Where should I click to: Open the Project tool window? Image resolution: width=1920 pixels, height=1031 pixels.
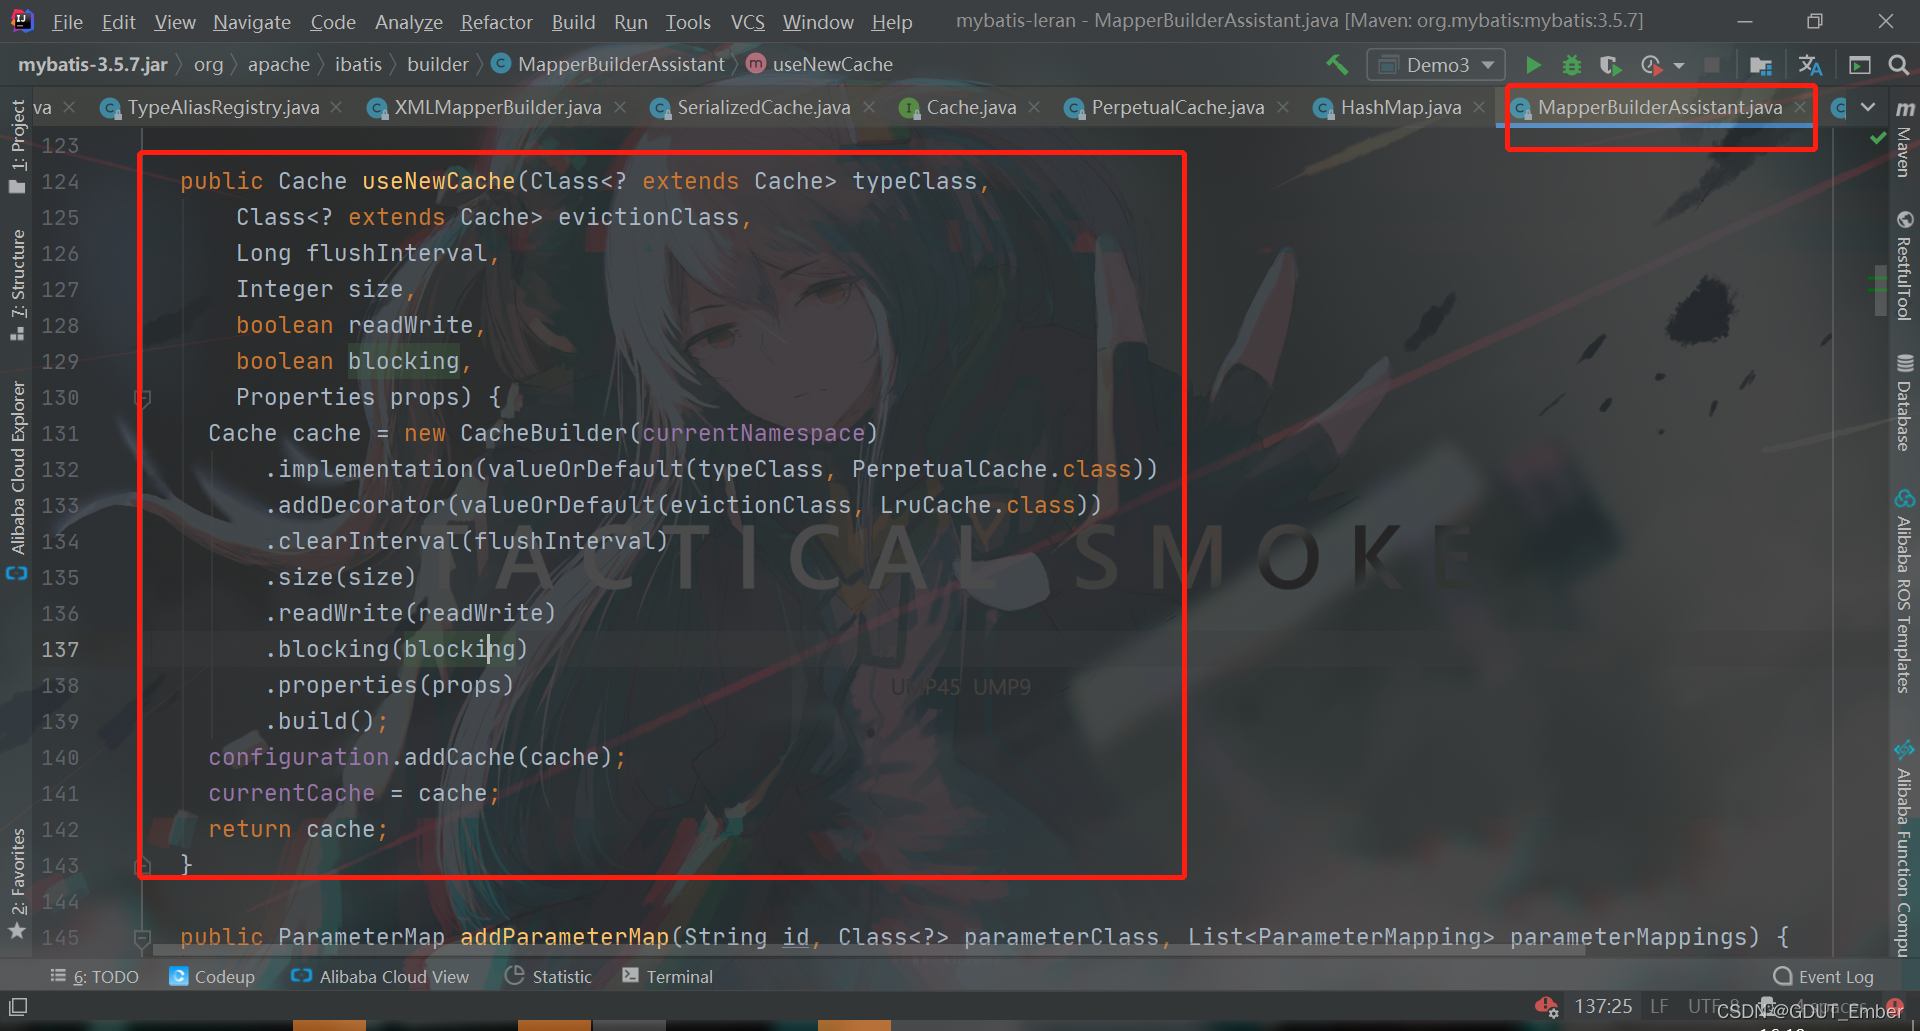click(17, 146)
